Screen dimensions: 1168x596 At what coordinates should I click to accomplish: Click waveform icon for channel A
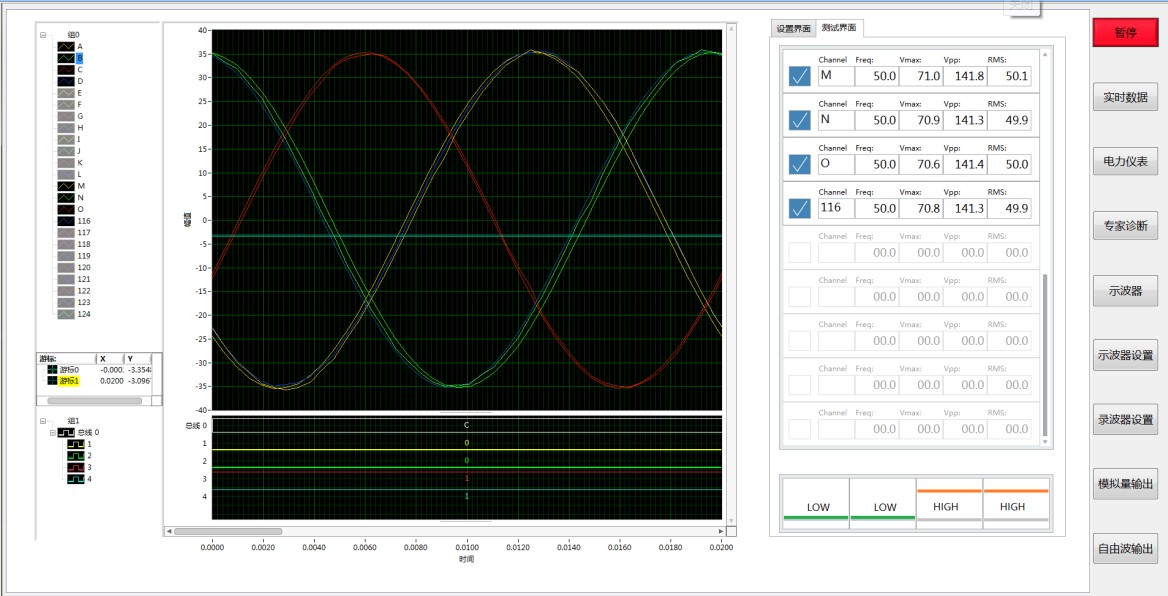(x=66, y=46)
